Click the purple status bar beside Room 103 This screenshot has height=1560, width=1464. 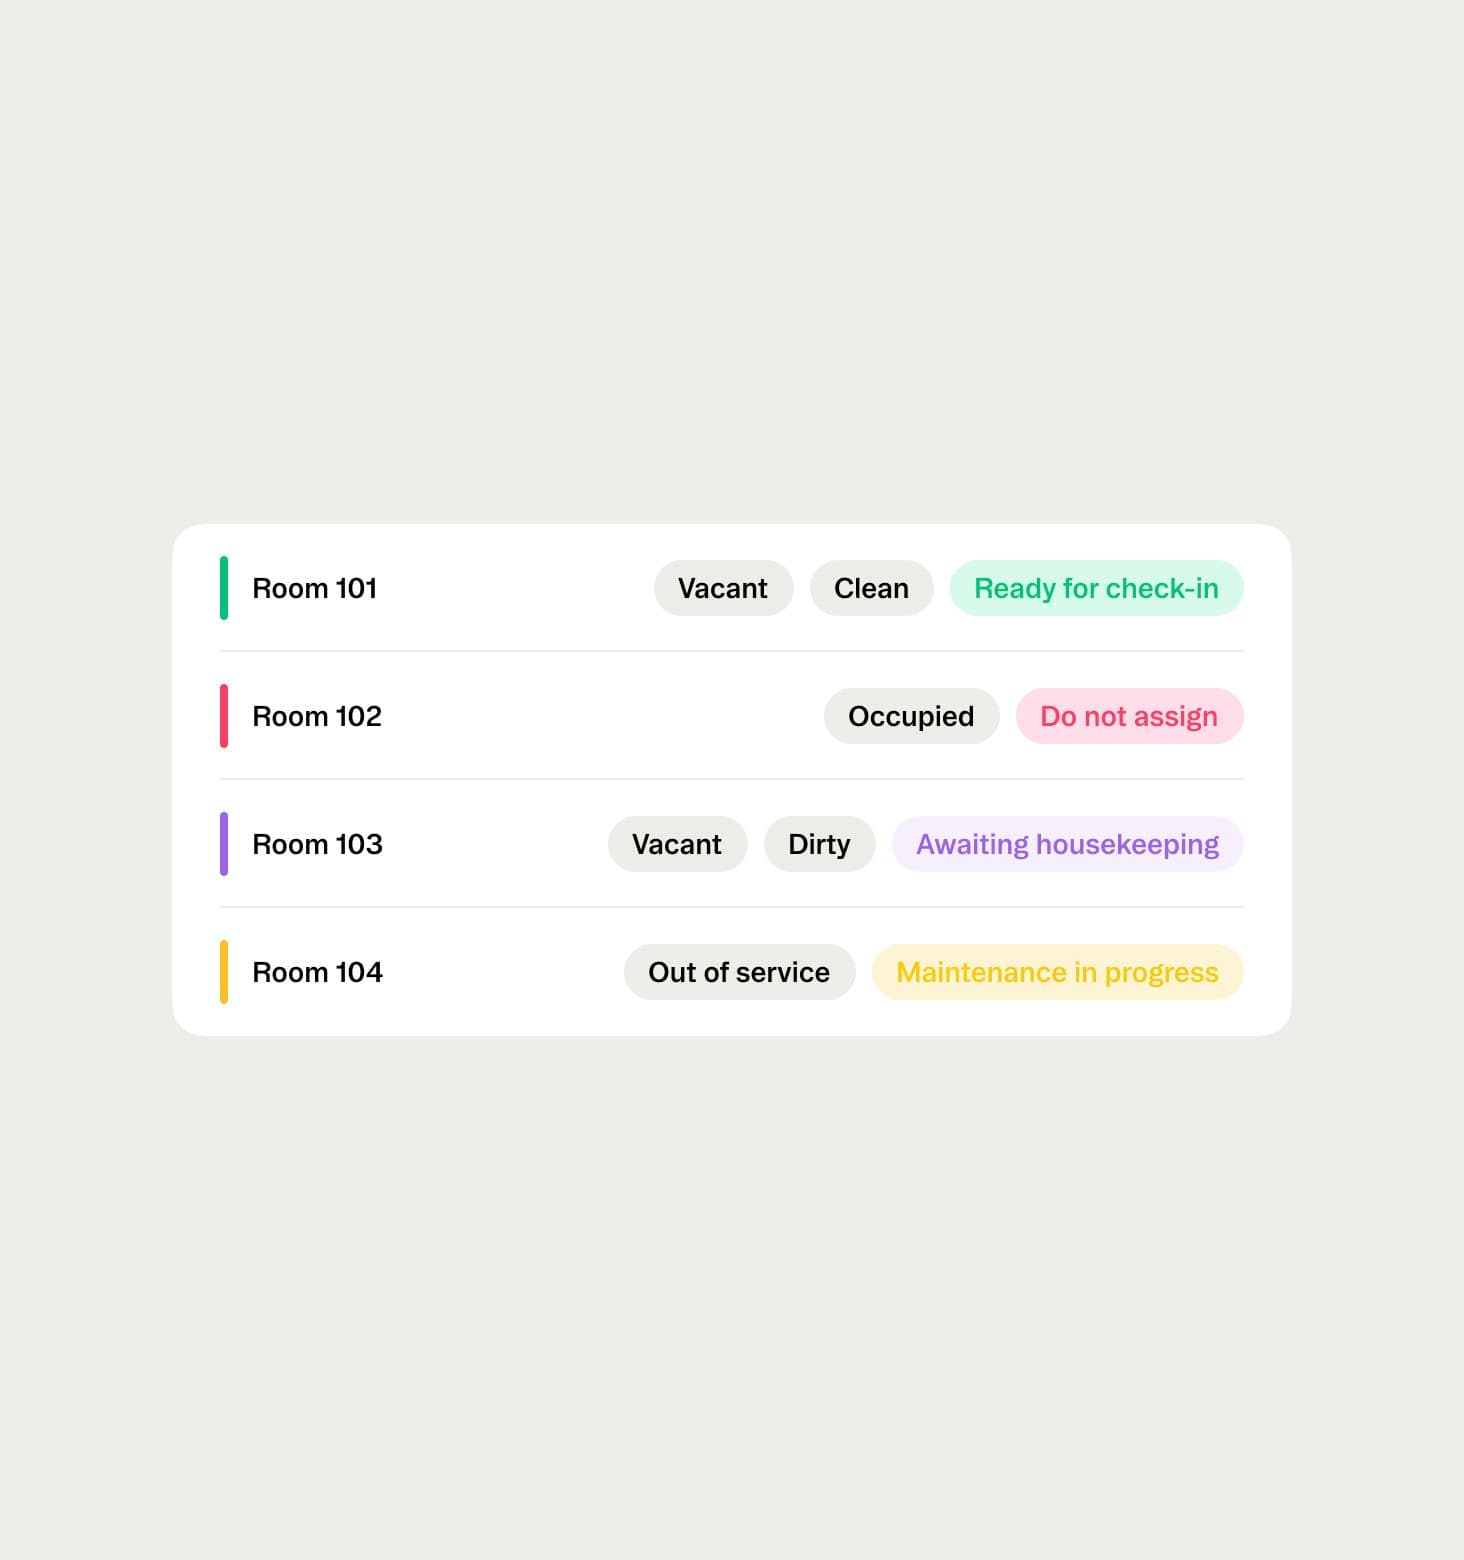tap(225, 844)
